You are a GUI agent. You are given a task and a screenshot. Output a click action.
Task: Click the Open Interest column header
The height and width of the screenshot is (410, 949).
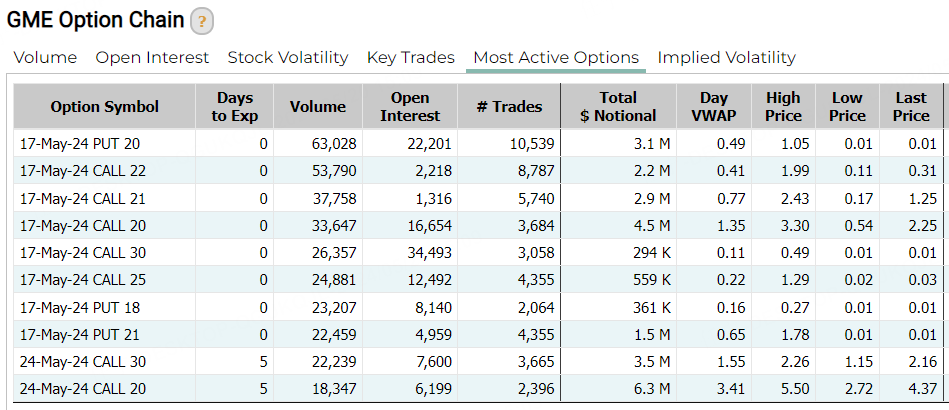coord(410,107)
